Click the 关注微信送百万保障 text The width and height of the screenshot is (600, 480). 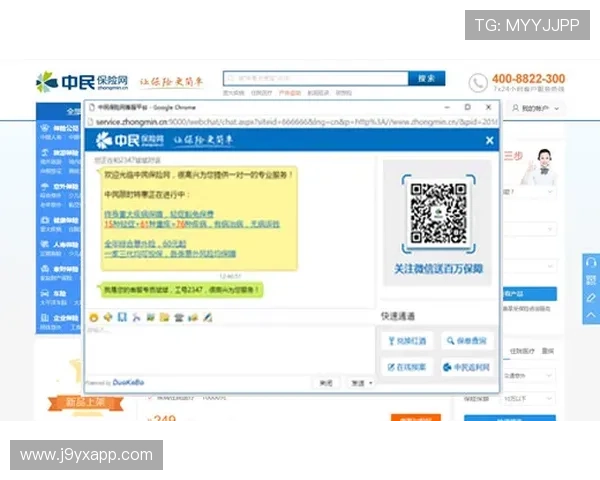pyautogui.click(x=439, y=269)
